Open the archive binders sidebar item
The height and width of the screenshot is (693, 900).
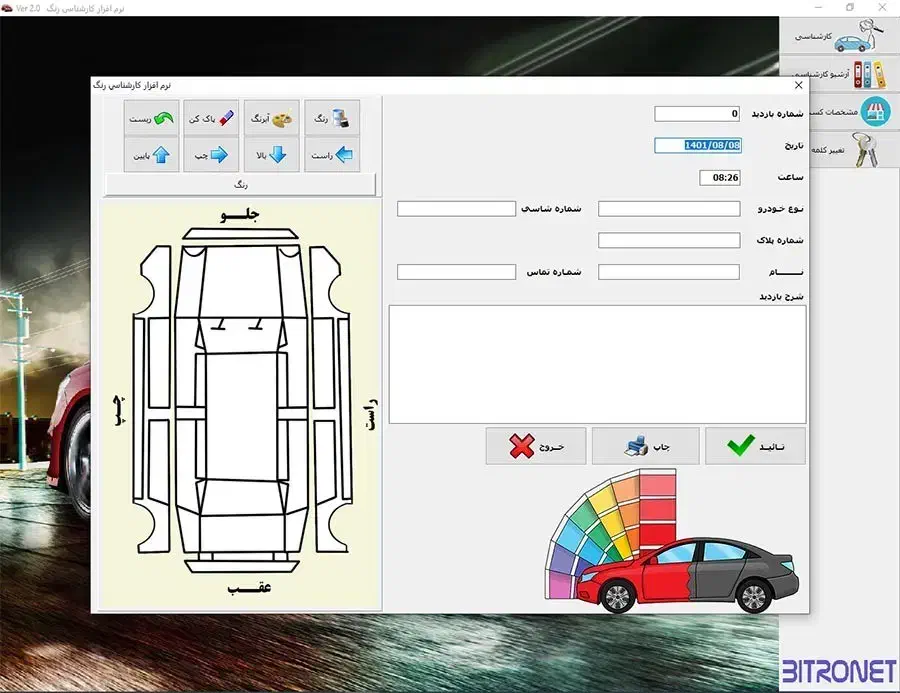click(840, 75)
